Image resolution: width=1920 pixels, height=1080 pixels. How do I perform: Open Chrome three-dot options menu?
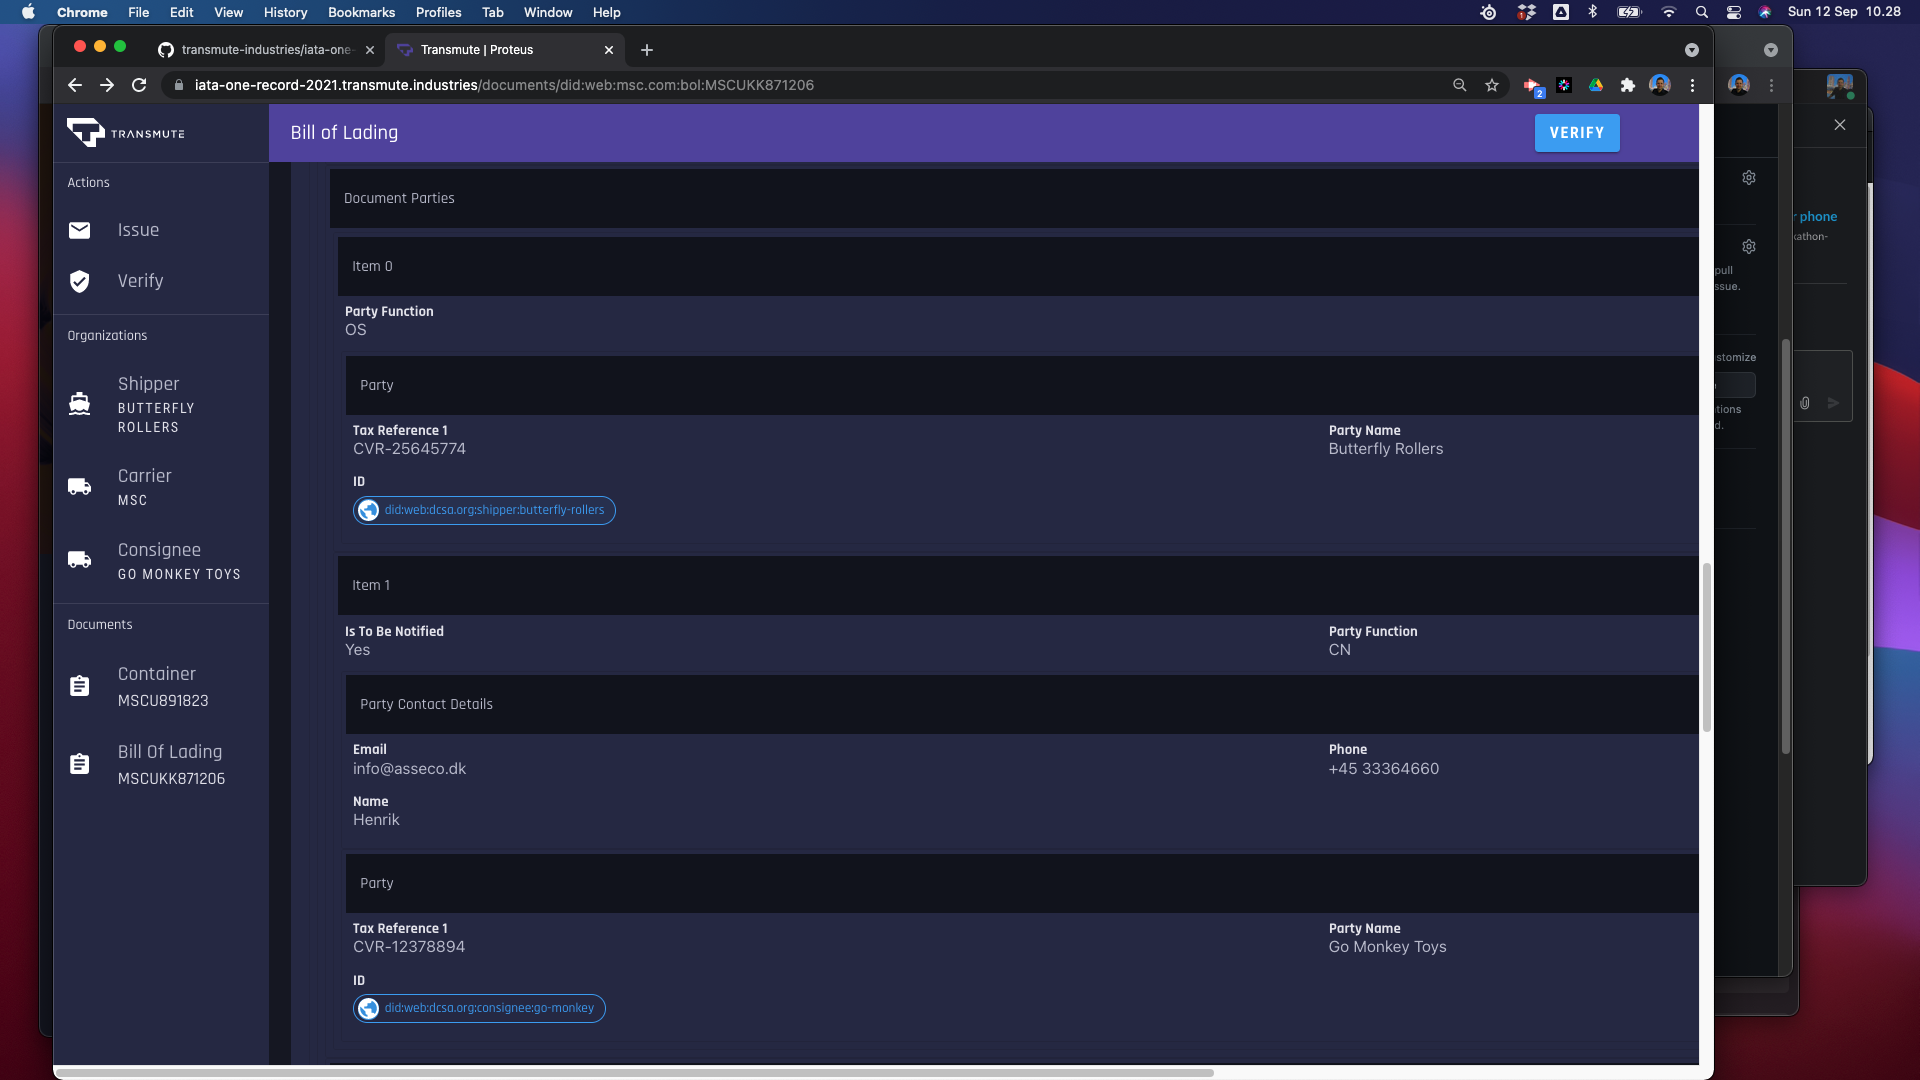pyautogui.click(x=1692, y=86)
